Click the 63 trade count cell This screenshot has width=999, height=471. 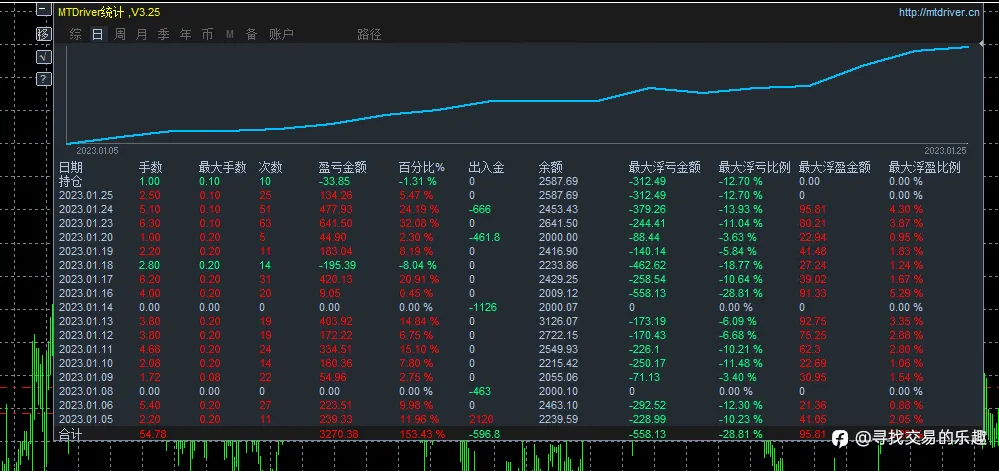point(264,223)
